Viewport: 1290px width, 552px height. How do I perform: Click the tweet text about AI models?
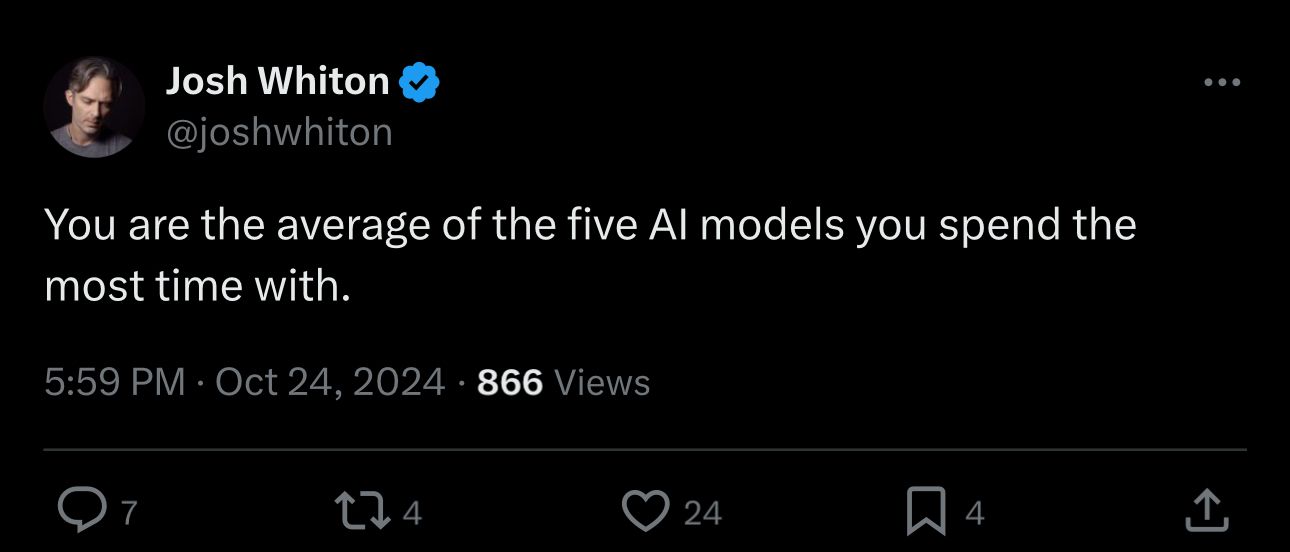point(590,226)
